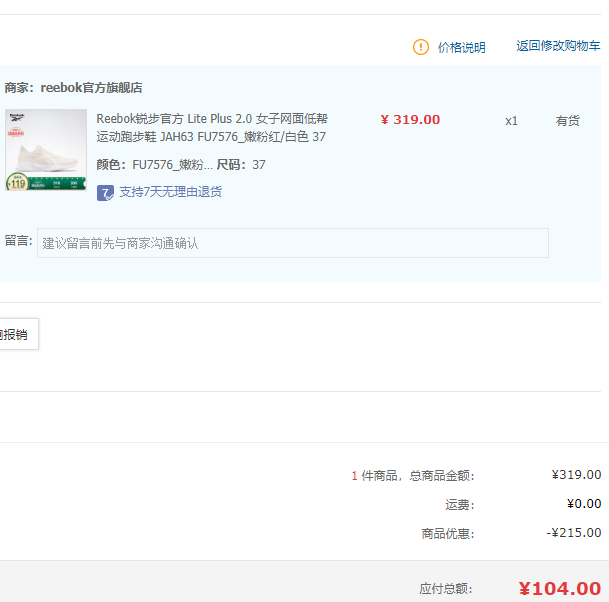
Task: Open the 价格说明 price explanation link
Action: 461,47
